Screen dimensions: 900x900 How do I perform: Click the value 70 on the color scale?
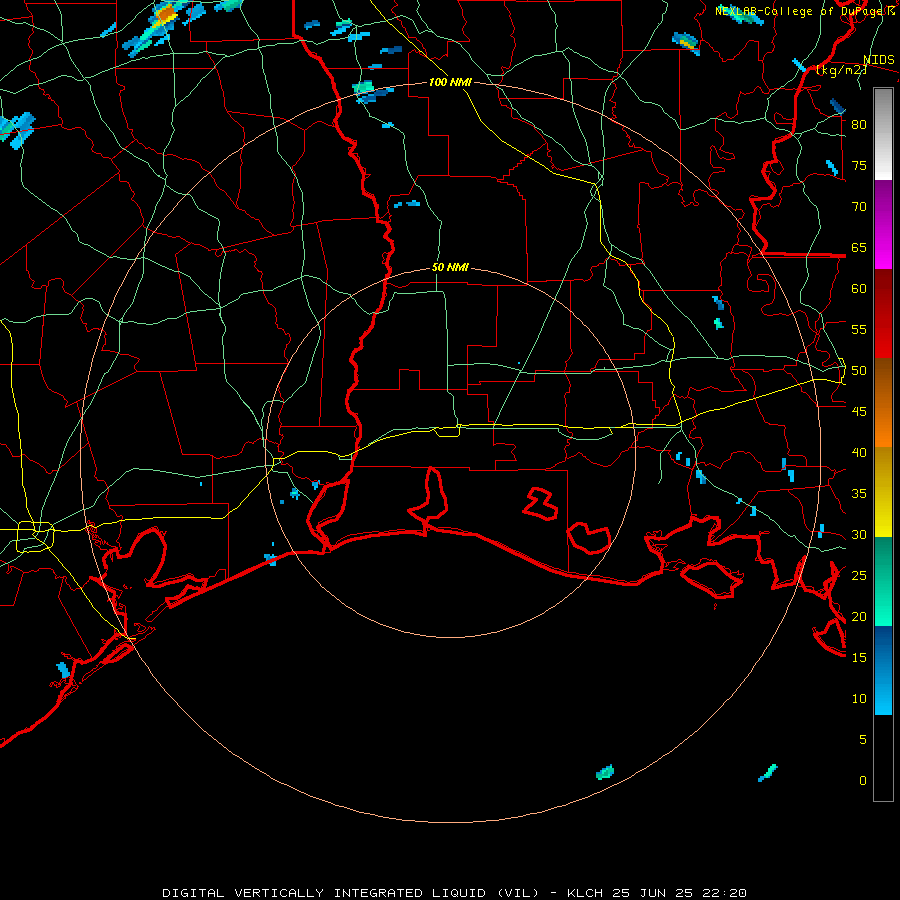point(859,207)
